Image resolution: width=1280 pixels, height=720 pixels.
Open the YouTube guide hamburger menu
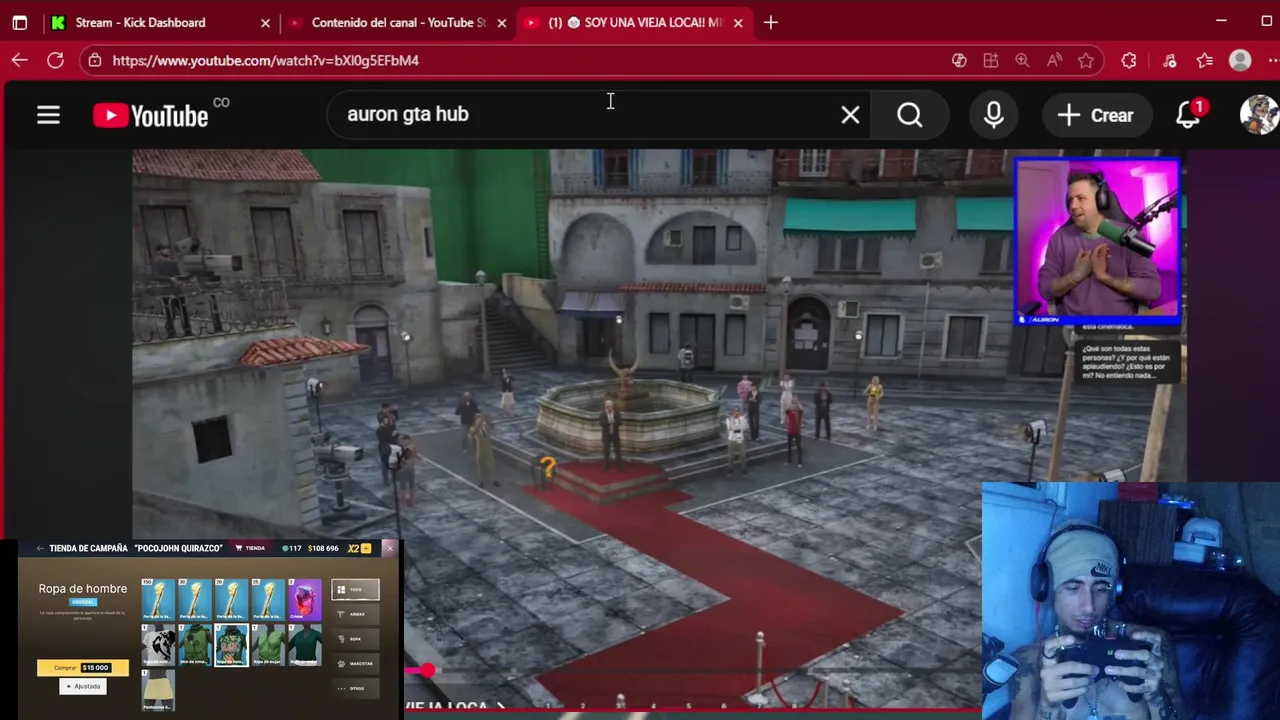pos(48,115)
